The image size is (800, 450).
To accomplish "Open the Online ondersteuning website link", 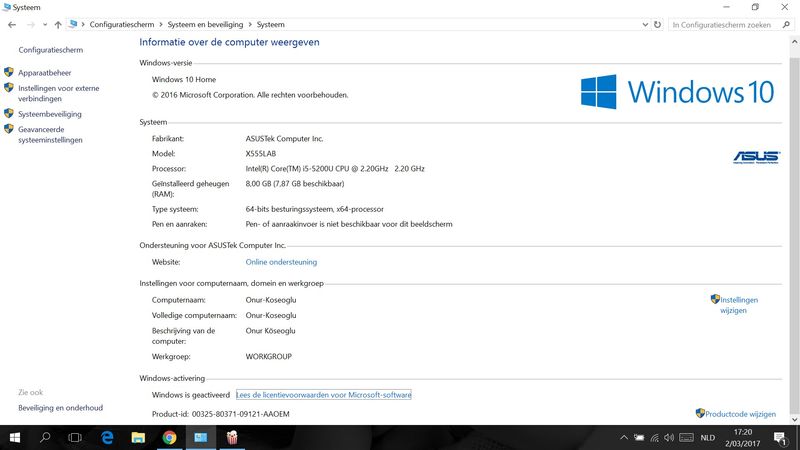I will click(281, 262).
